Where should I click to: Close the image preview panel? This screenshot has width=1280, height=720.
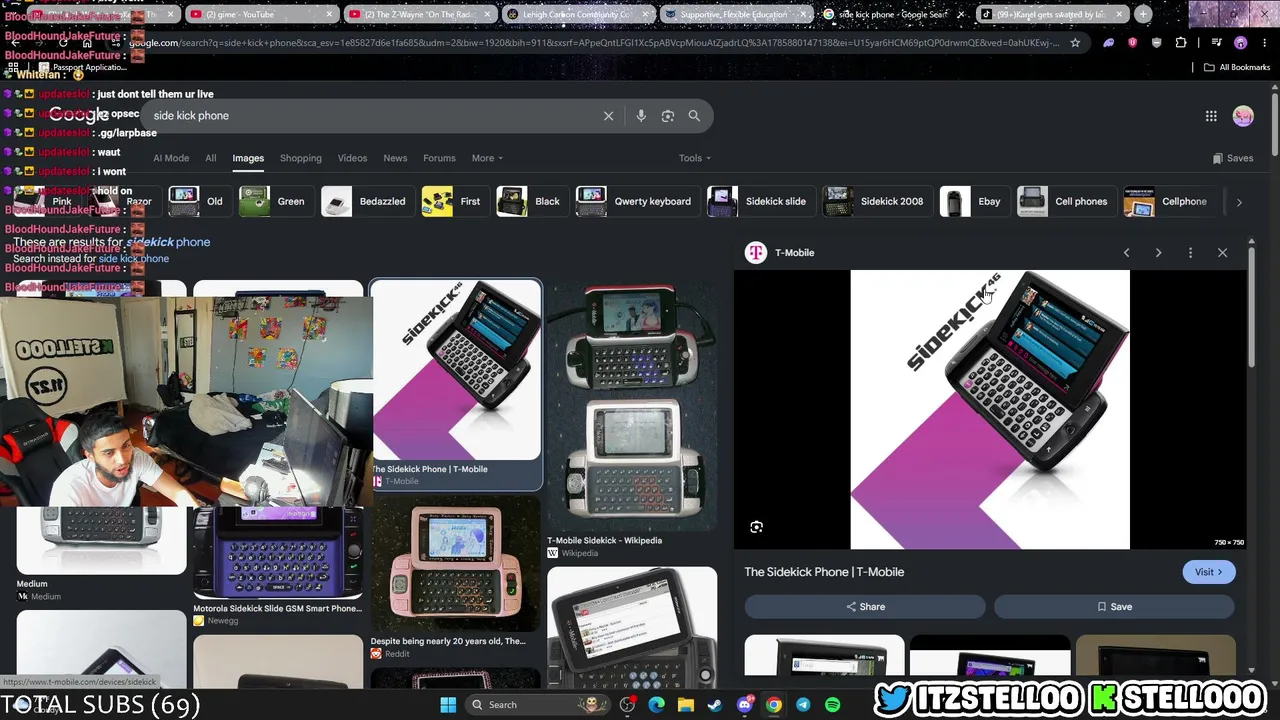(x=1222, y=253)
